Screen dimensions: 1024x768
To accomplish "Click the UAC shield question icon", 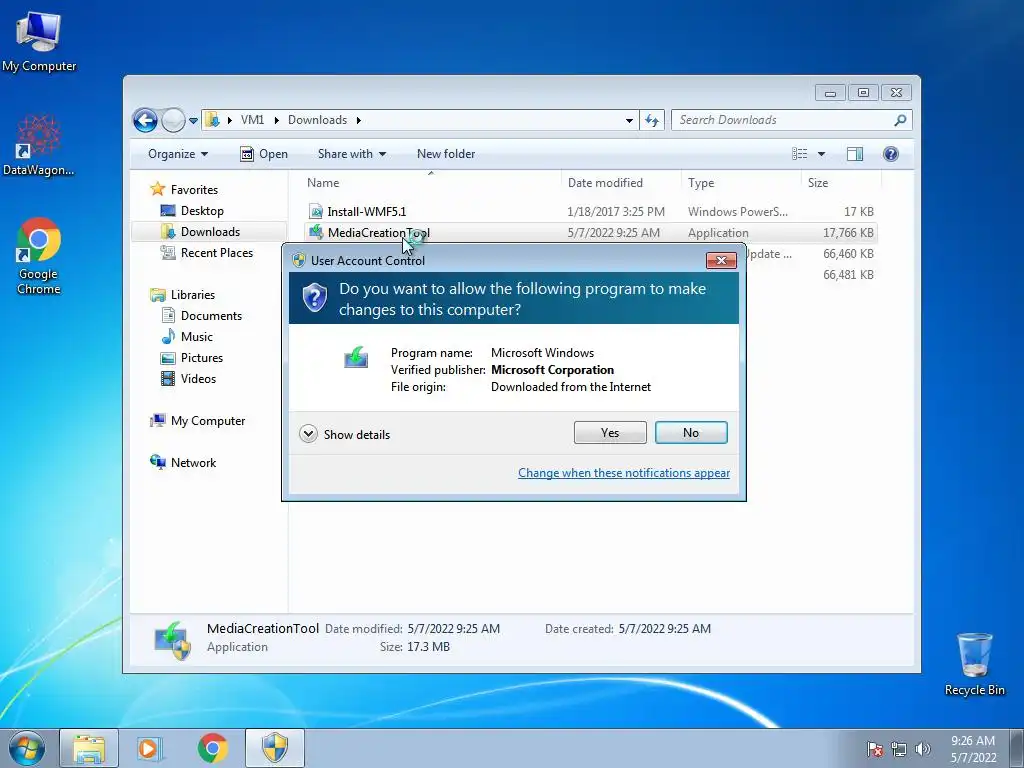I will (315, 298).
